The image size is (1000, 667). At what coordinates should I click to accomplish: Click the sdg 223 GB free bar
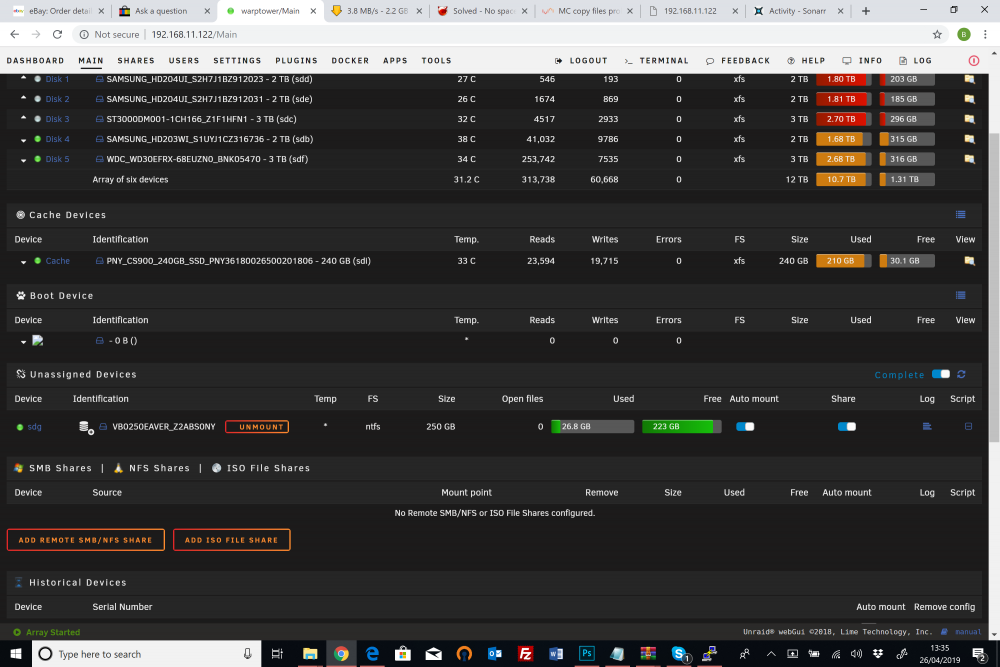[x=681, y=427]
